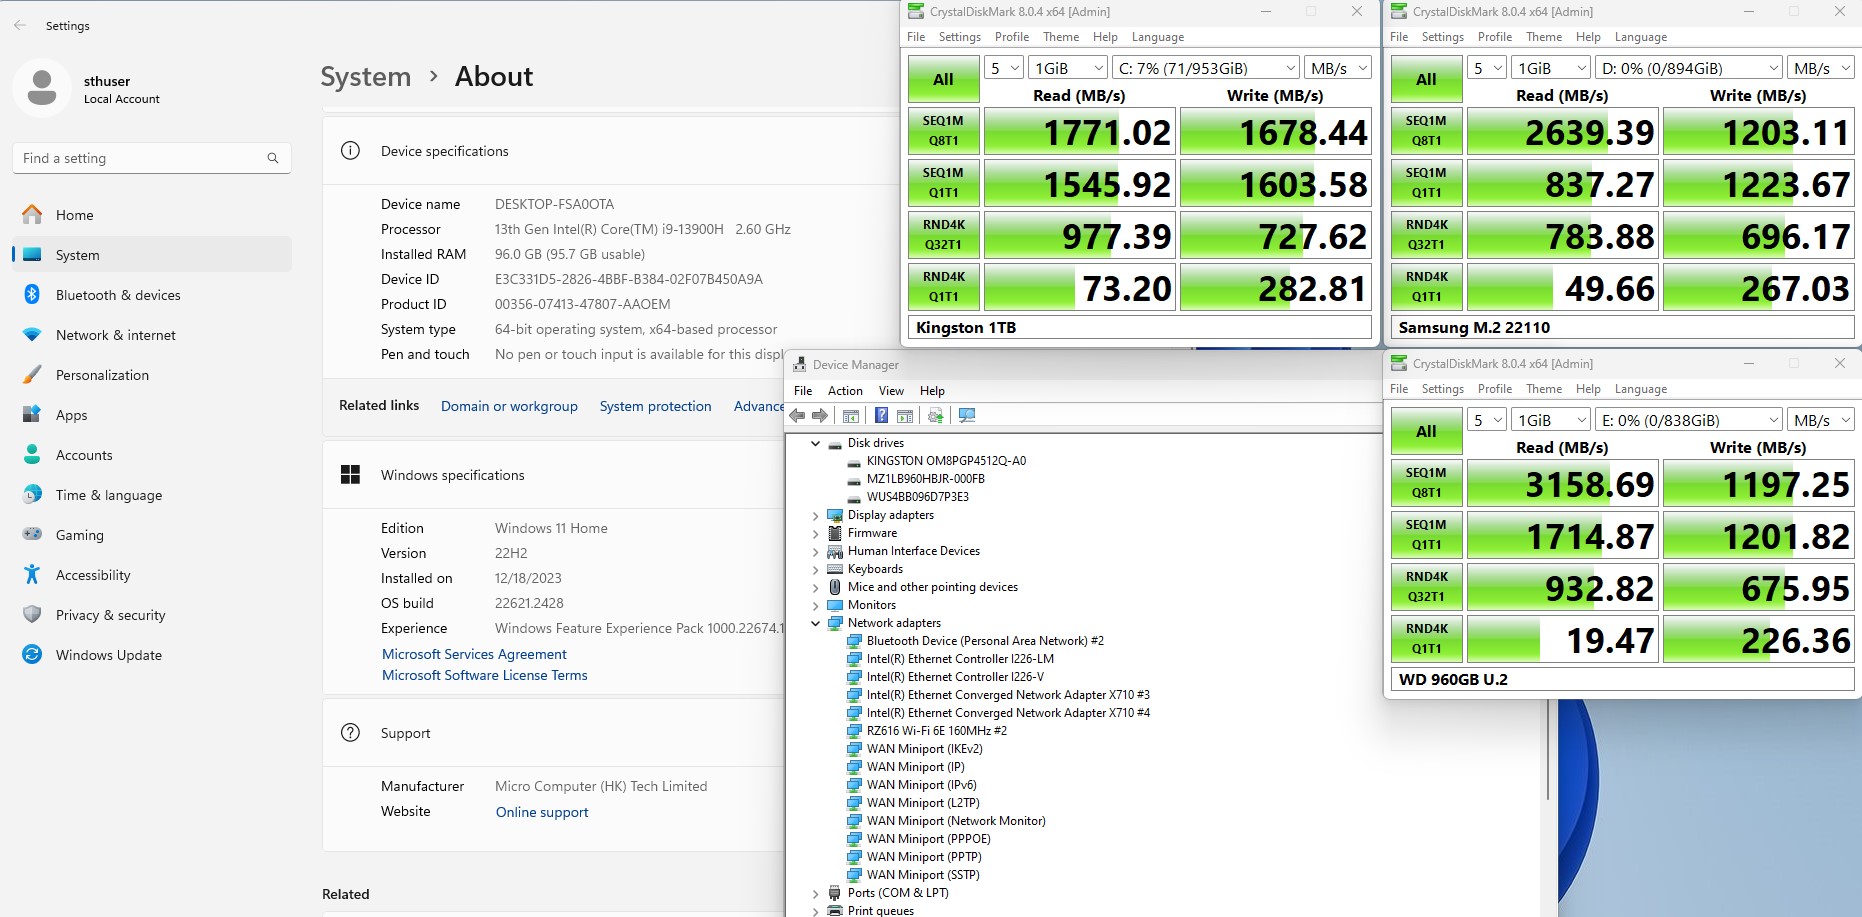Expand the Display adapters node
Viewport: 1862px width, 917px height.
pyautogui.click(x=816, y=516)
